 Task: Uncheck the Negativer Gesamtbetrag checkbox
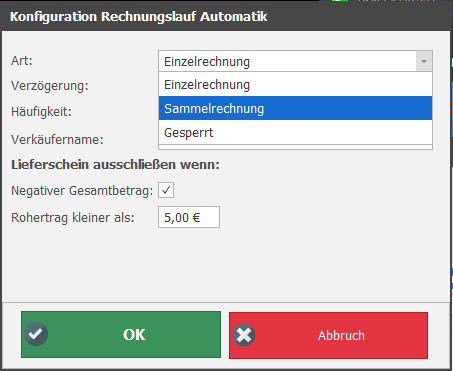coord(166,190)
